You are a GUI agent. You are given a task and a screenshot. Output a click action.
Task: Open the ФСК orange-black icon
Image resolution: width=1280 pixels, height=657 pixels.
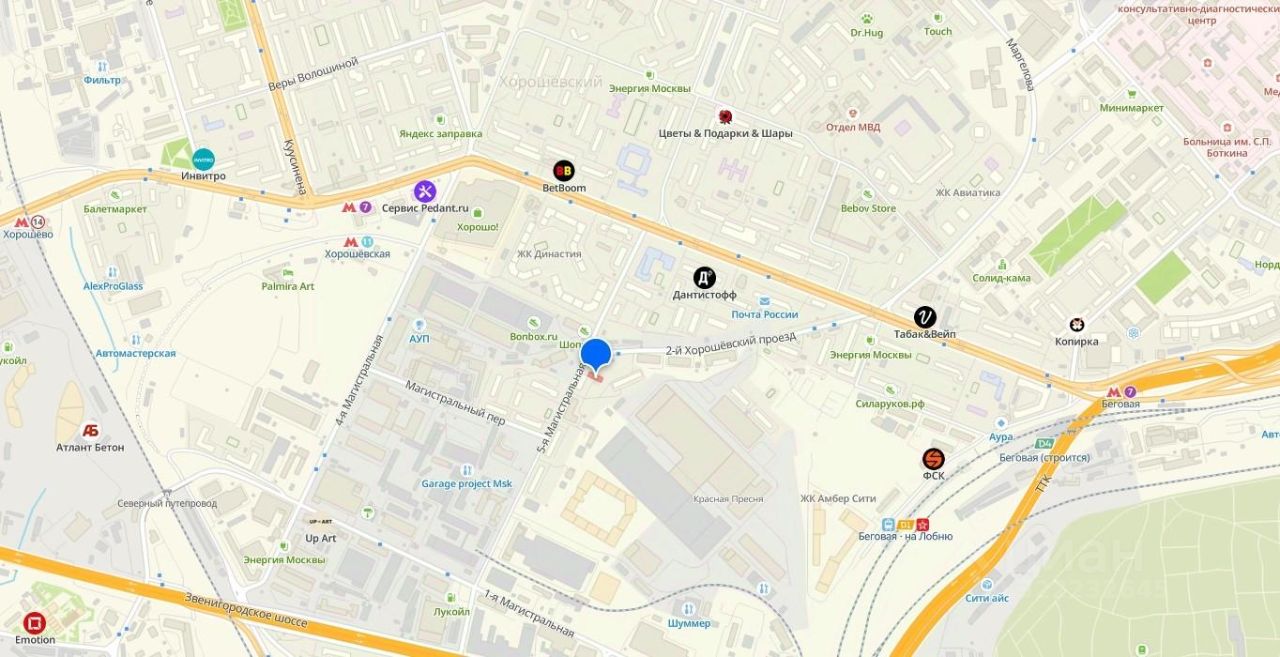coord(933,459)
